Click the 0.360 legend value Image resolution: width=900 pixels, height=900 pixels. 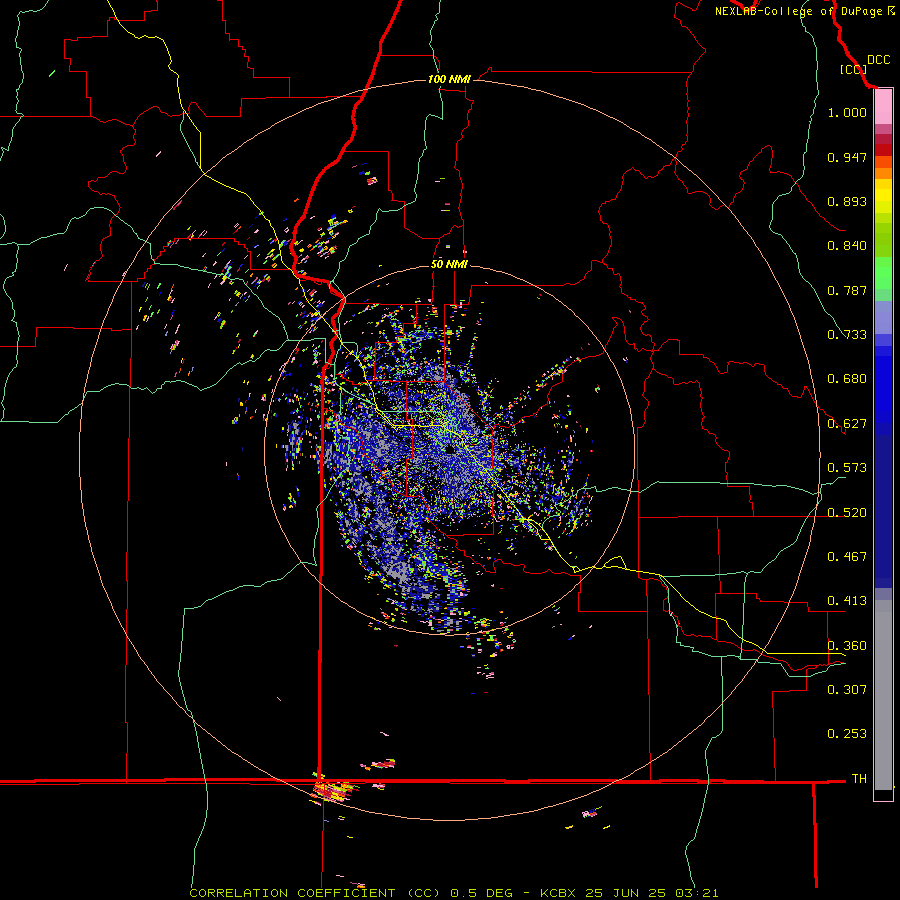847,646
